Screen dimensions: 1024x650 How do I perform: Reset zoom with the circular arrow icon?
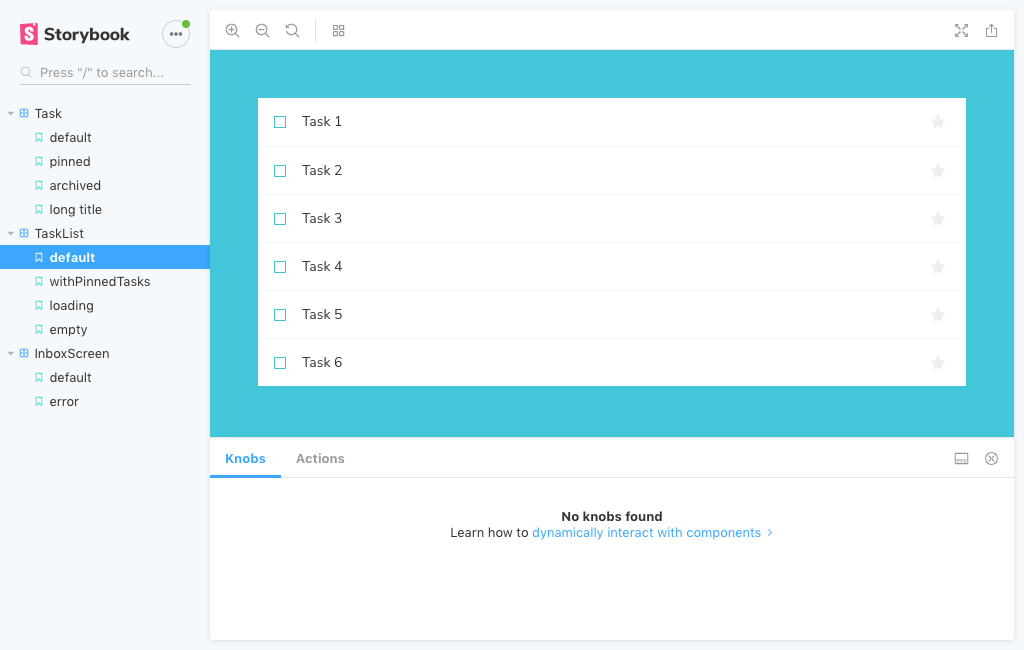coord(293,31)
